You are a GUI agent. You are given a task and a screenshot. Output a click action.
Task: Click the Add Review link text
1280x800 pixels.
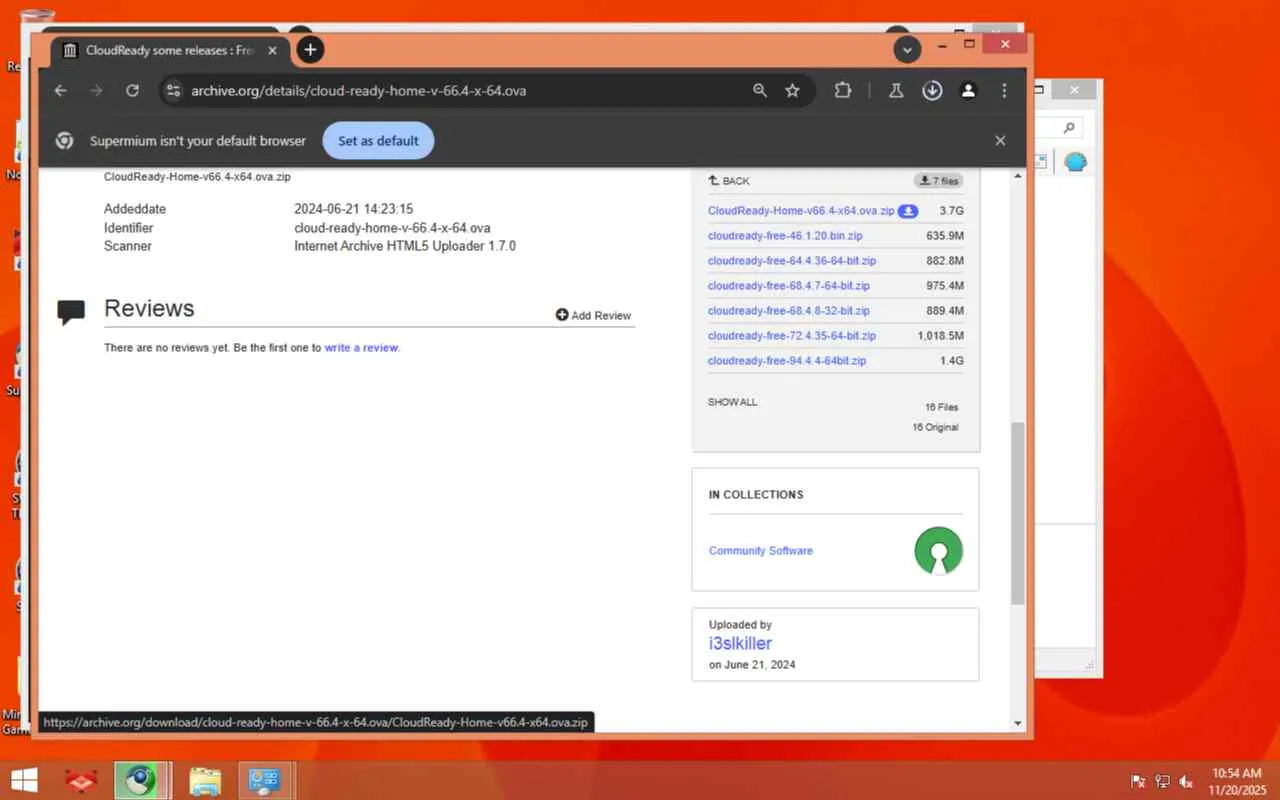pos(601,315)
